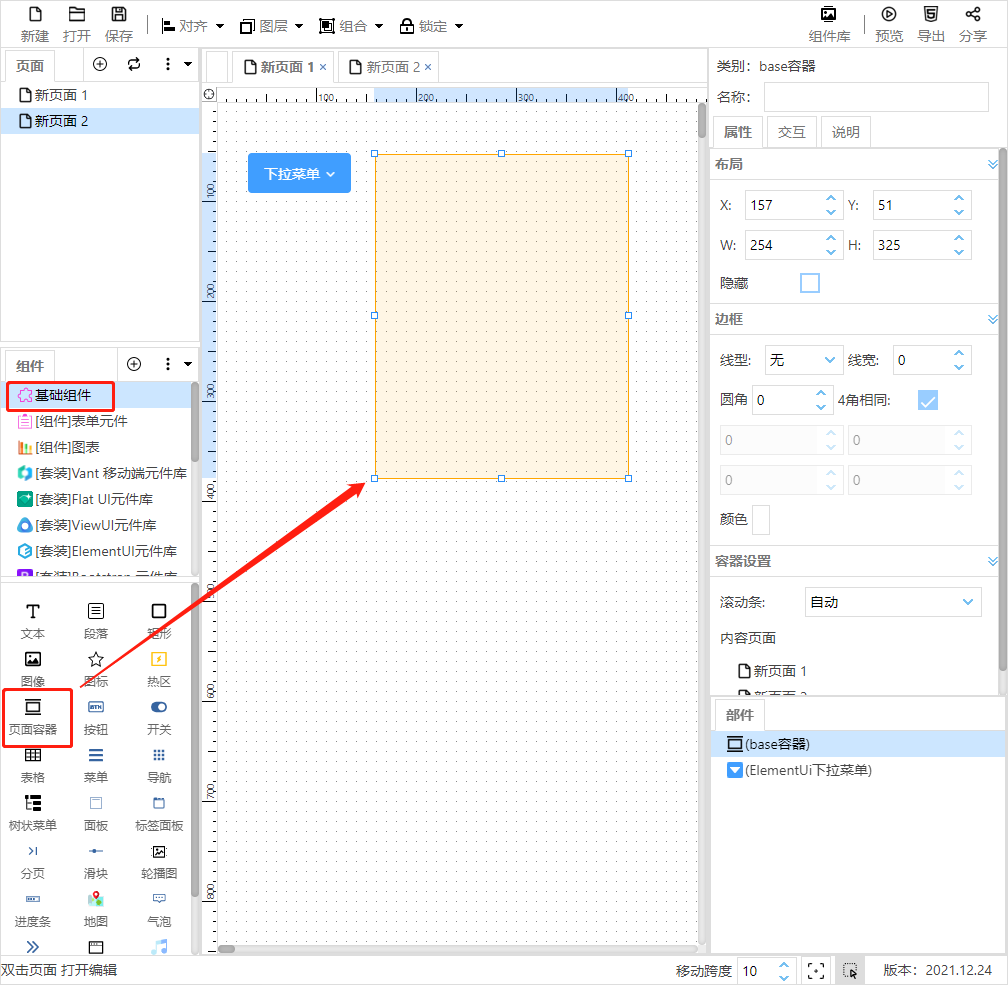Click the 打开 (open) folder icon
The height and width of the screenshot is (985, 1008).
[x=77, y=15]
